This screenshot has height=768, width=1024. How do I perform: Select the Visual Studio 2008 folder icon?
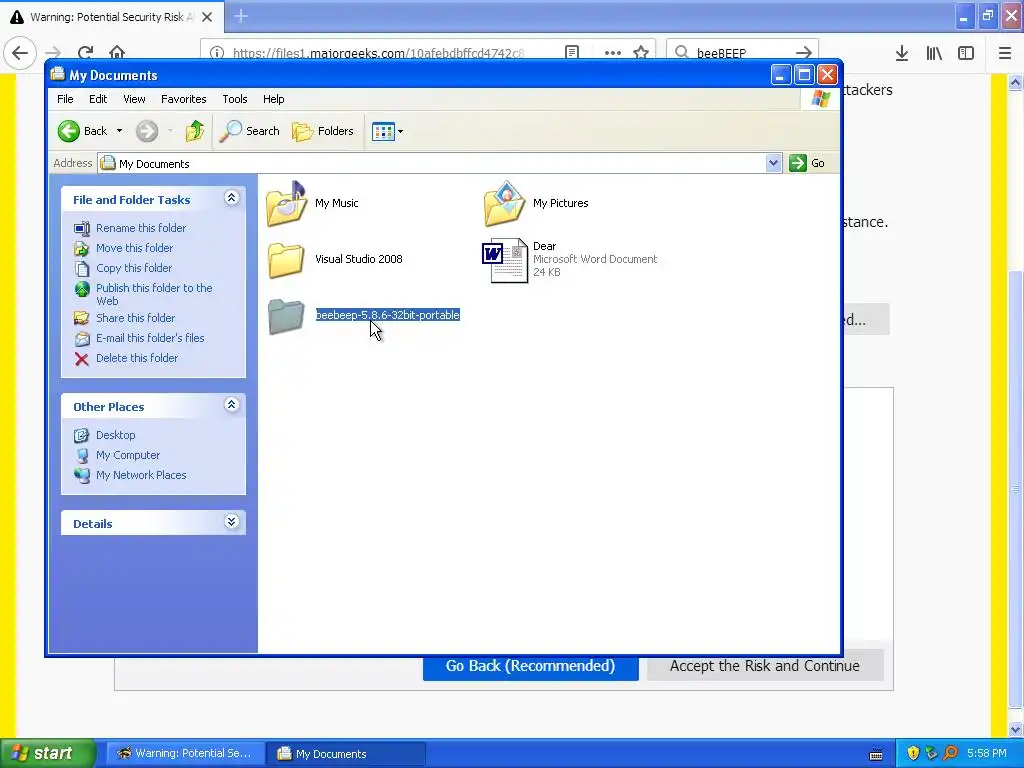tap(286, 260)
